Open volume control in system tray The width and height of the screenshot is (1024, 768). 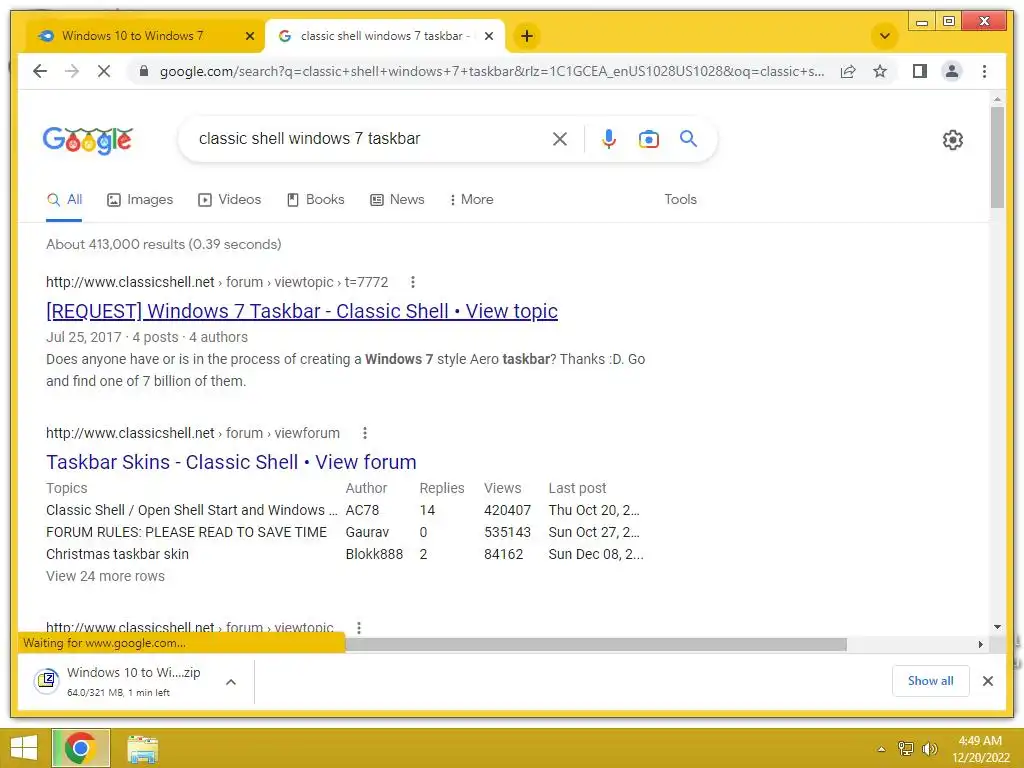(929, 749)
